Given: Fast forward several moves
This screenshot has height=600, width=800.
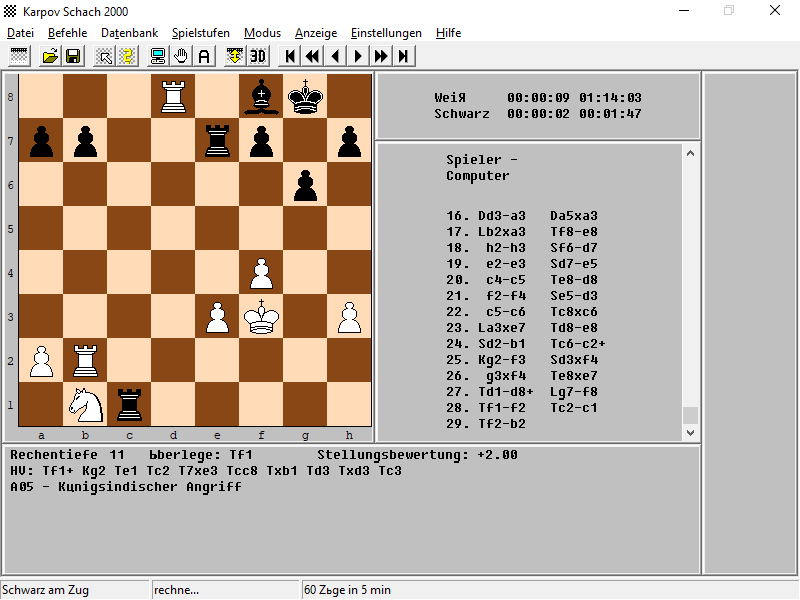Looking at the screenshot, I should [381, 56].
